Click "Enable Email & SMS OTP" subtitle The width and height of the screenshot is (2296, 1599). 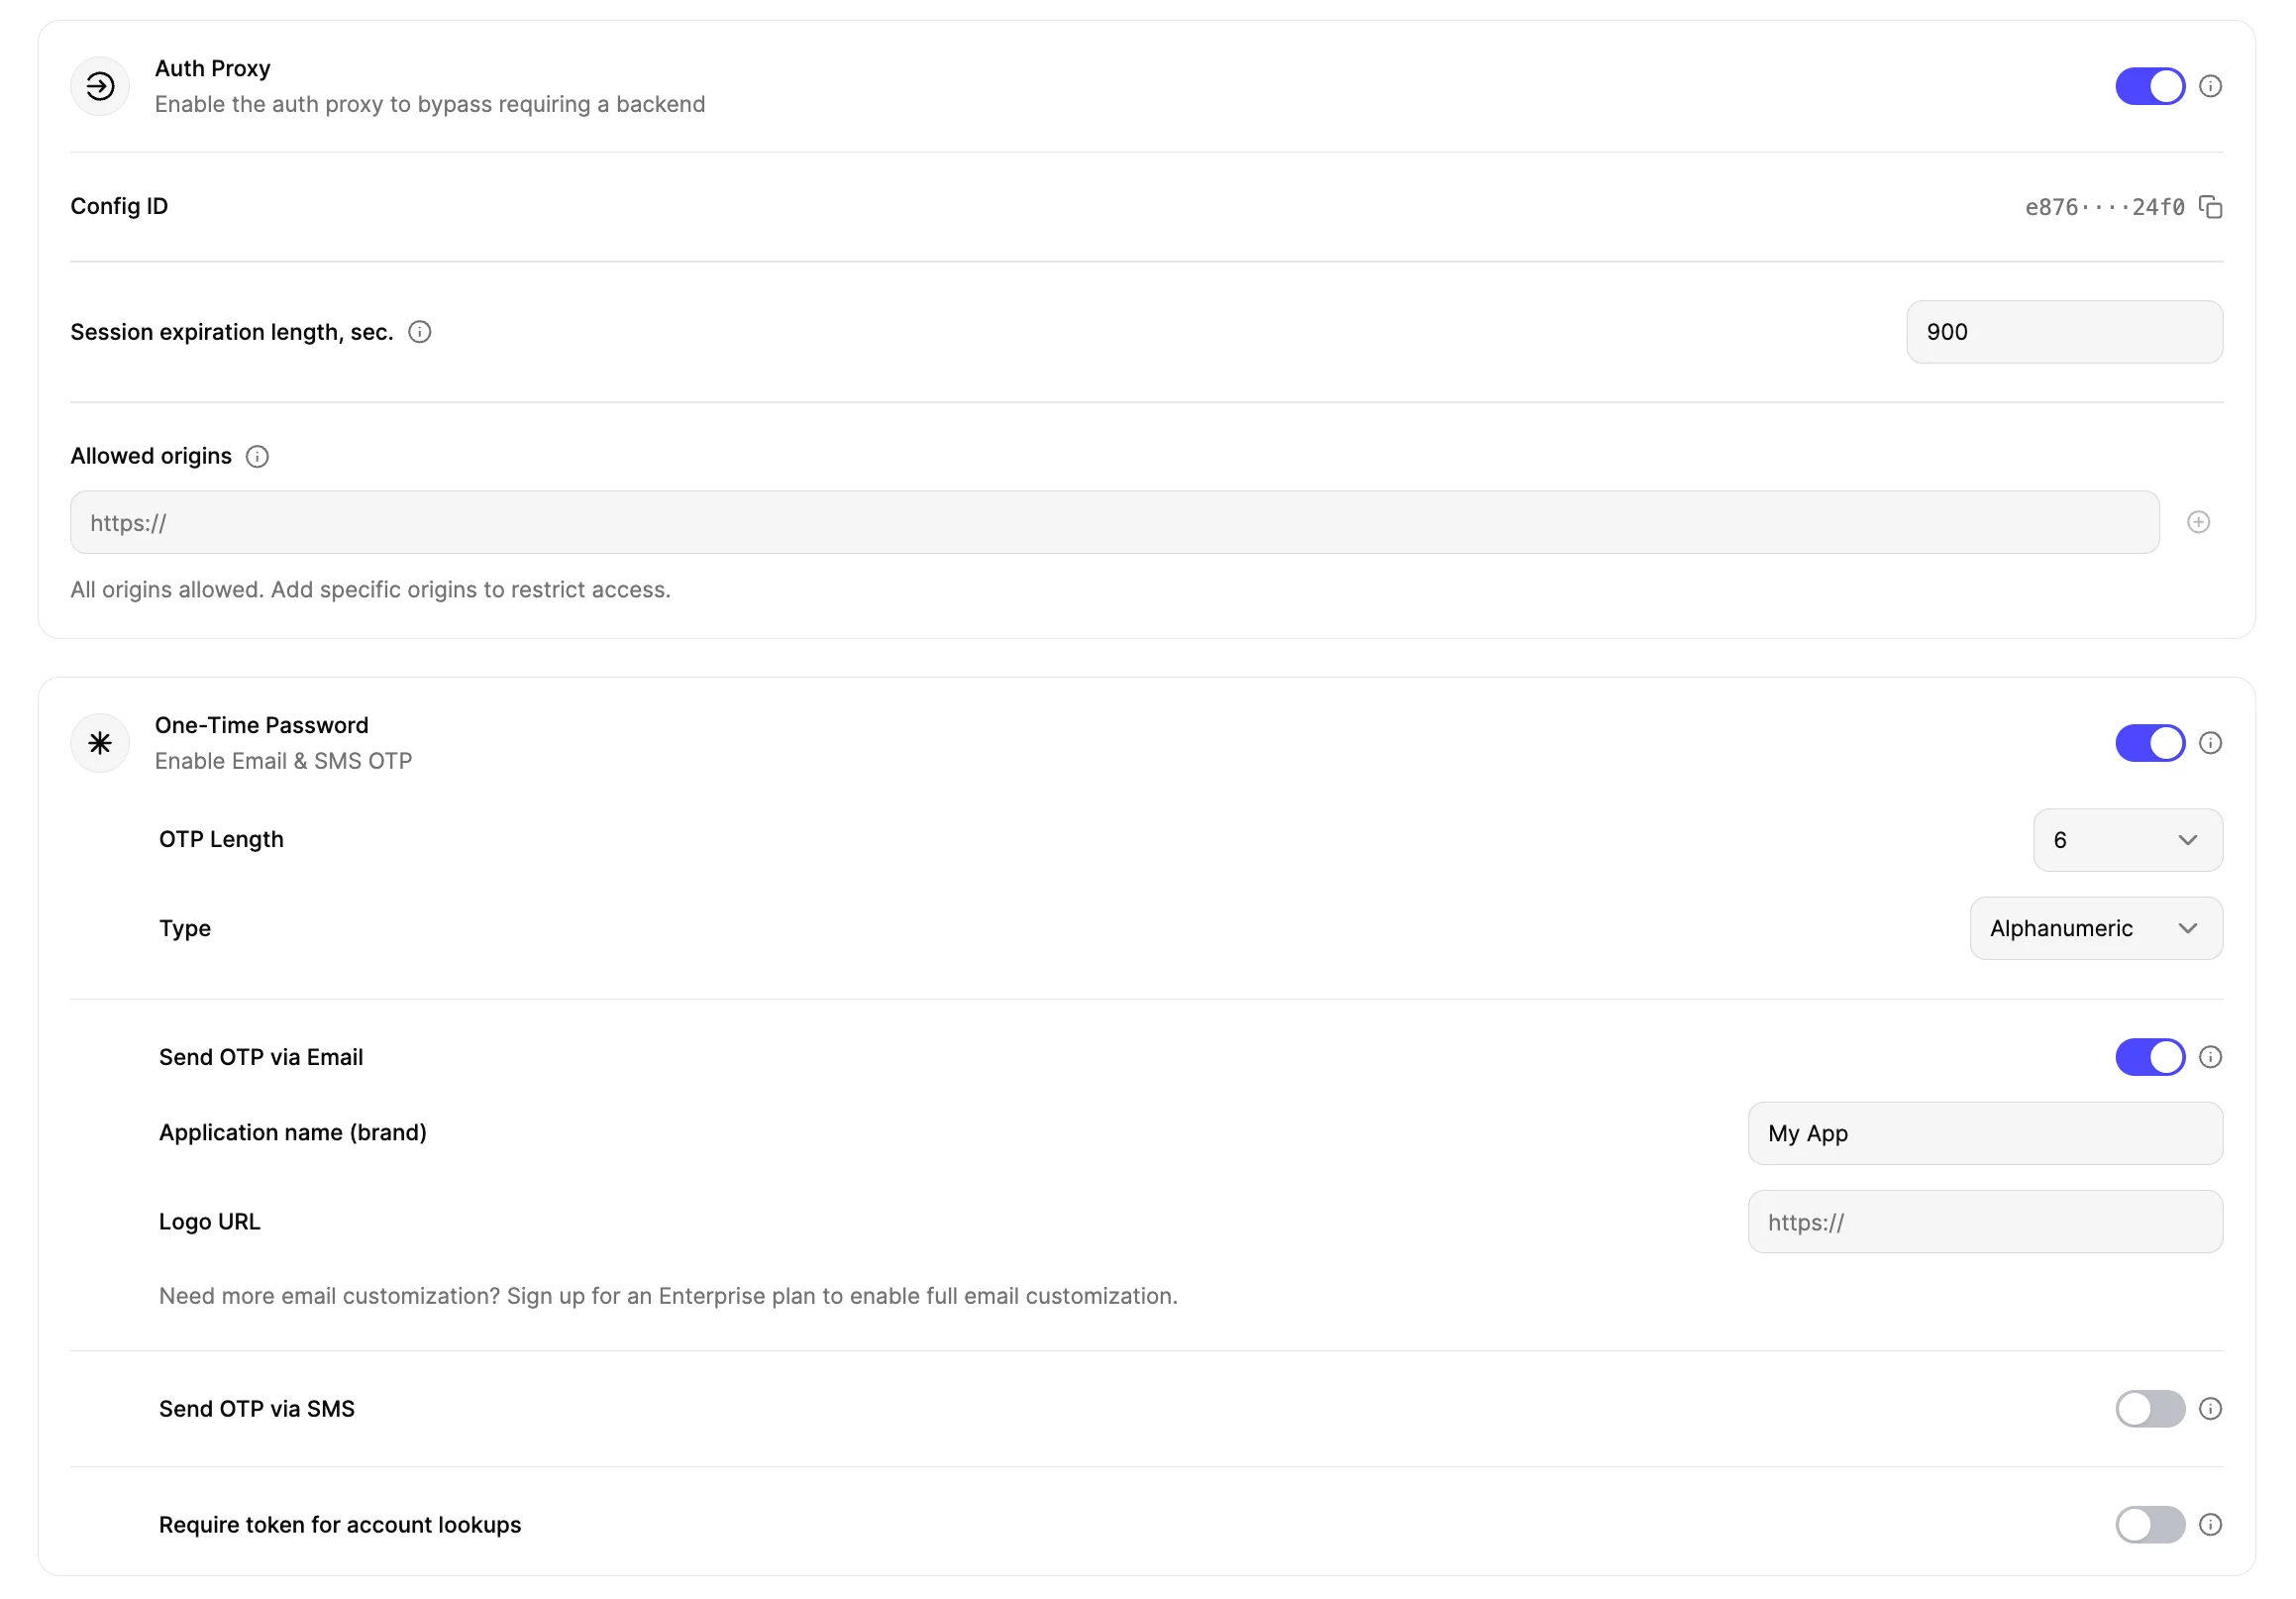[283, 762]
